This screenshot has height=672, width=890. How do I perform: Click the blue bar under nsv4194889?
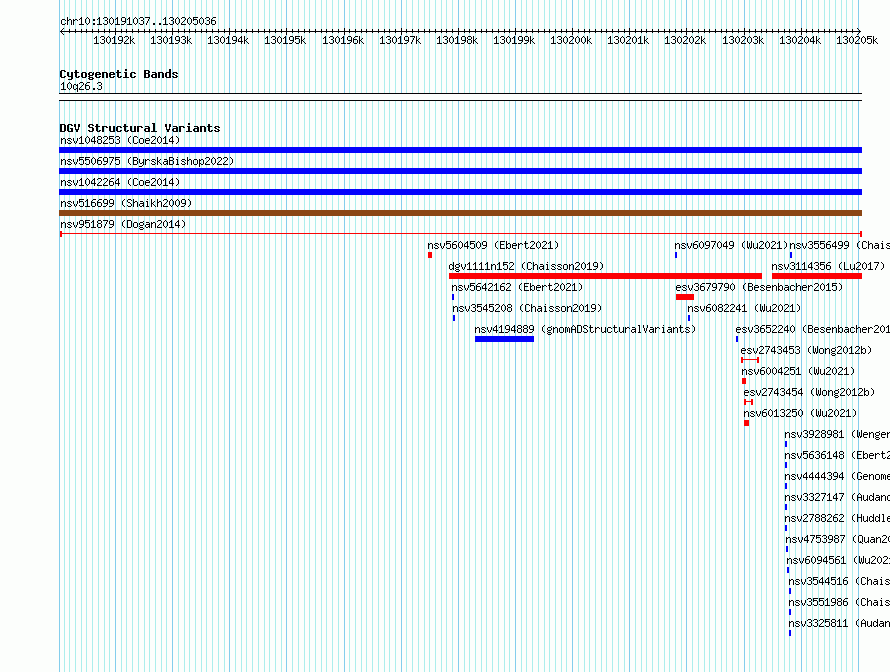504,339
